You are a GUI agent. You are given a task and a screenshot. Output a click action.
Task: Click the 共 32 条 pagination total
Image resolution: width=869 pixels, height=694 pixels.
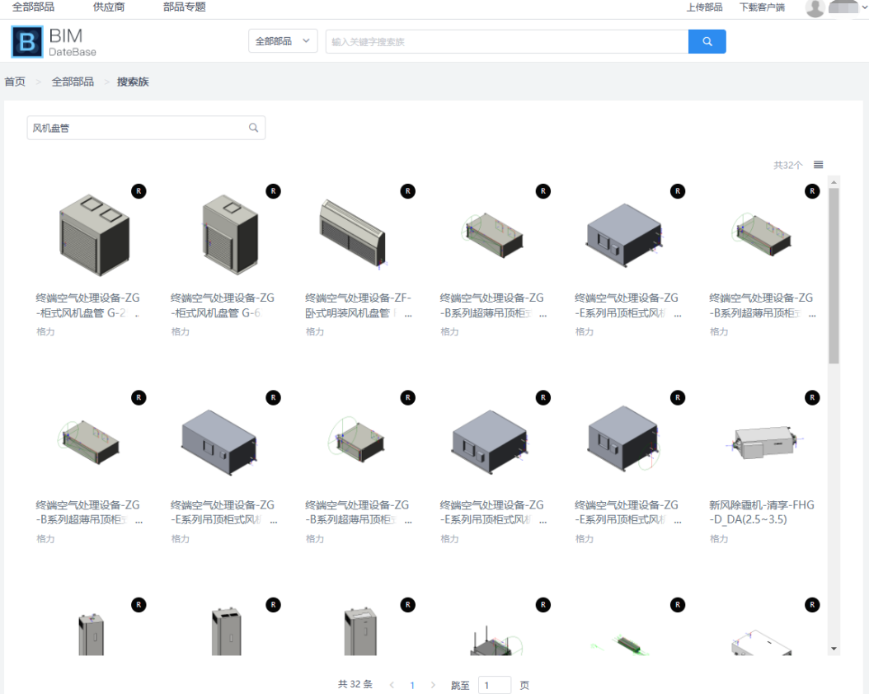(x=355, y=685)
